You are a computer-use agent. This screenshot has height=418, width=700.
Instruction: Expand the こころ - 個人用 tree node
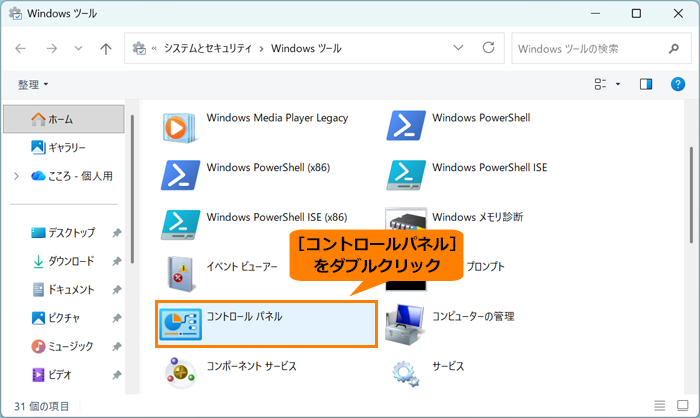point(16,176)
